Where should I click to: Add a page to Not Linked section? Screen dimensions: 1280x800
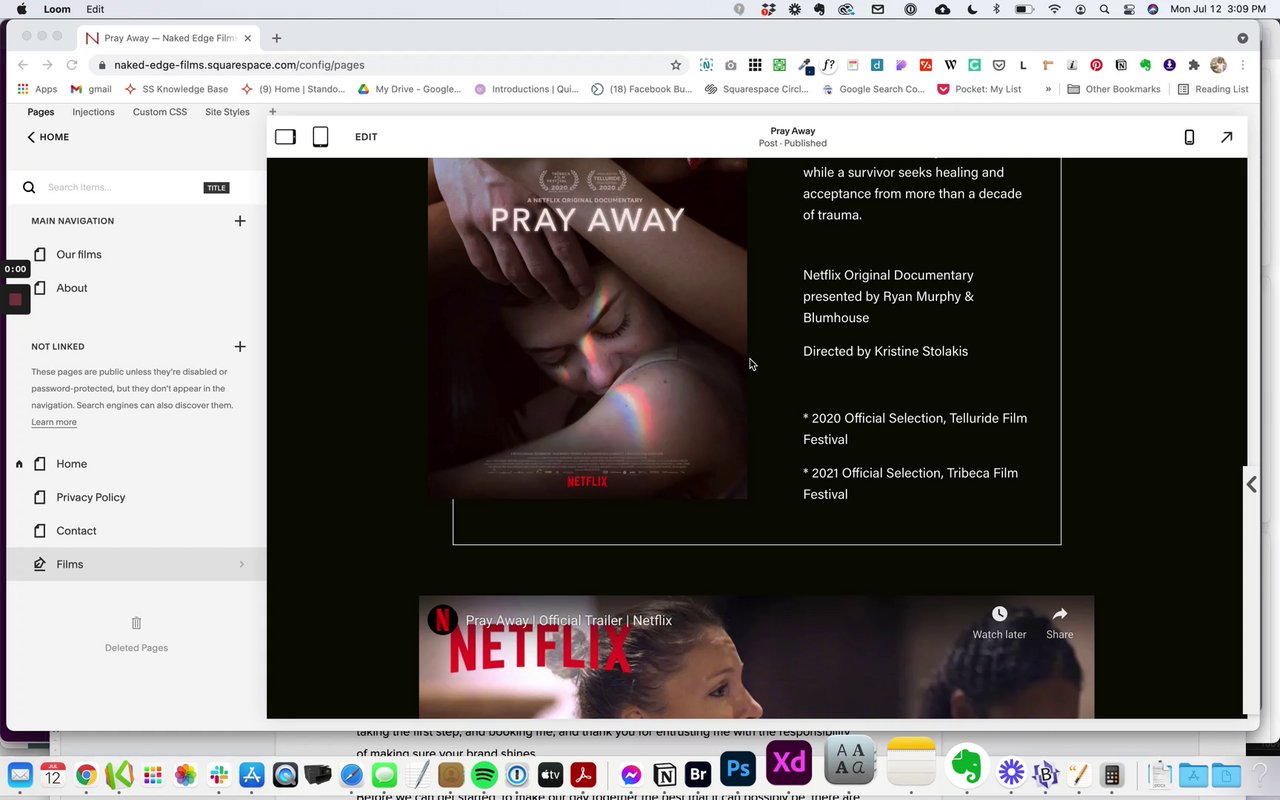point(240,347)
